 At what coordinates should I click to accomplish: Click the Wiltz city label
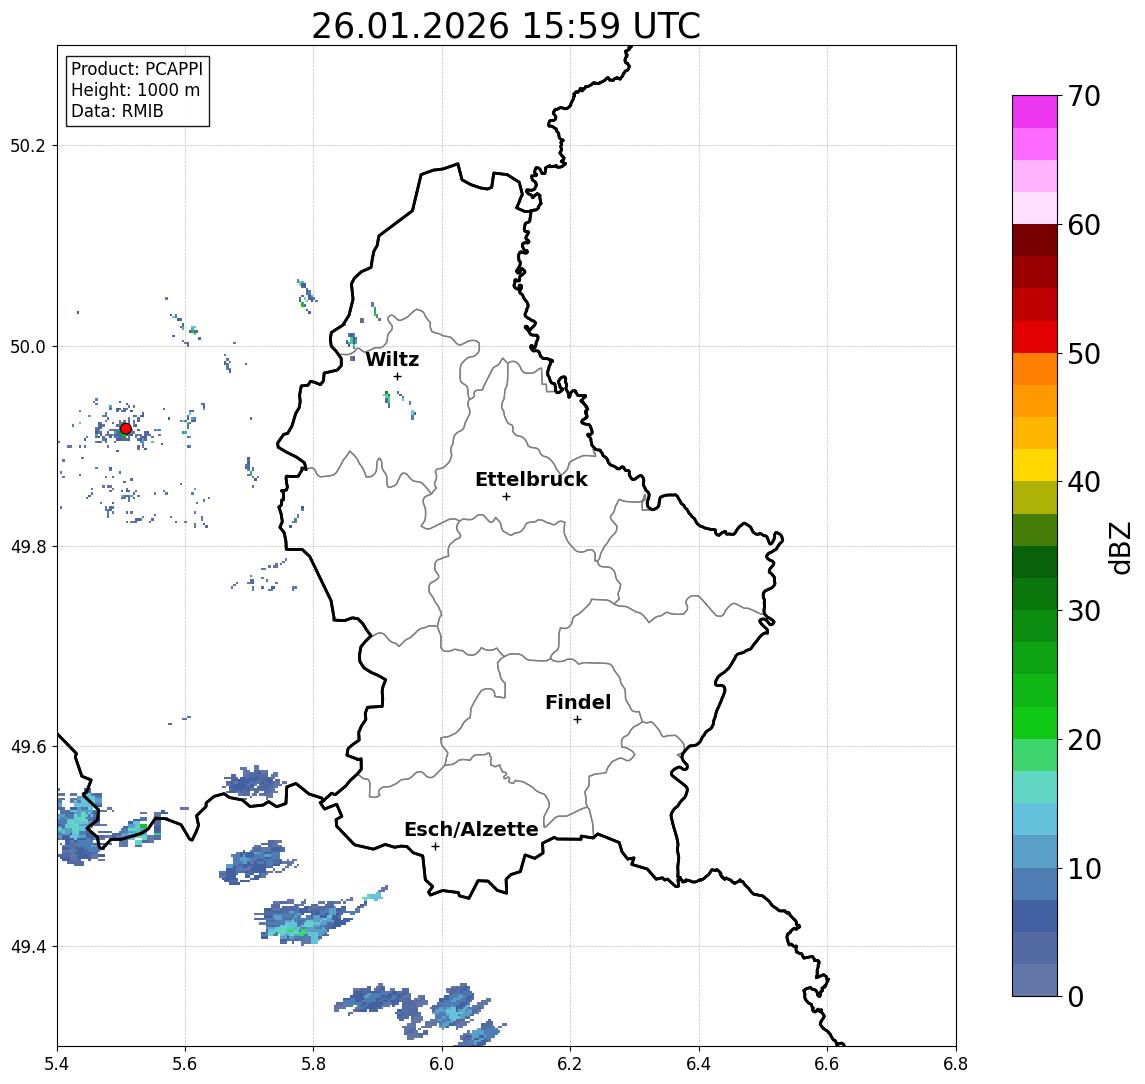(x=392, y=359)
